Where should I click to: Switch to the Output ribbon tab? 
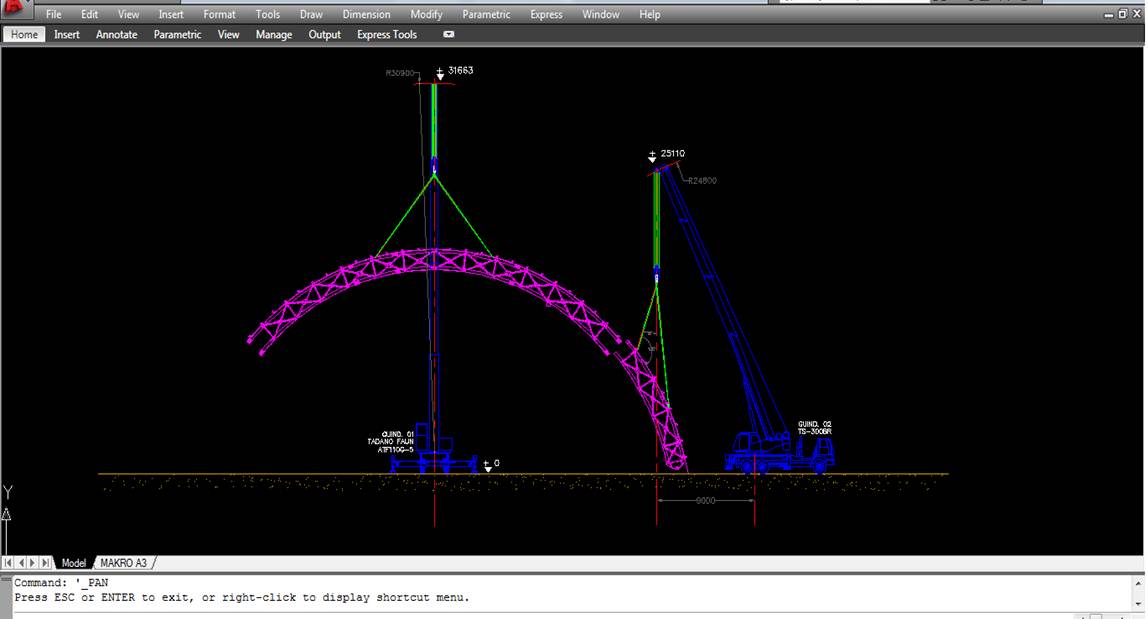click(x=324, y=34)
